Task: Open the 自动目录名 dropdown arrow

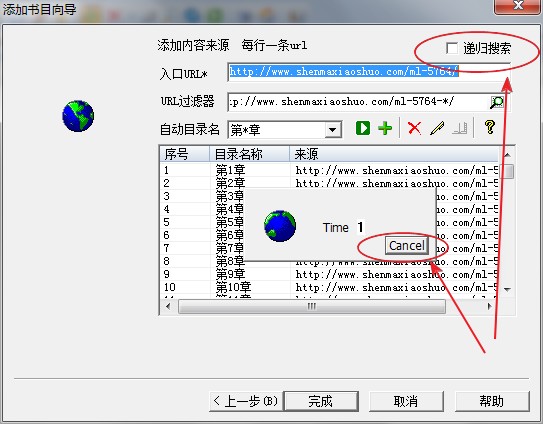Action: coord(332,130)
